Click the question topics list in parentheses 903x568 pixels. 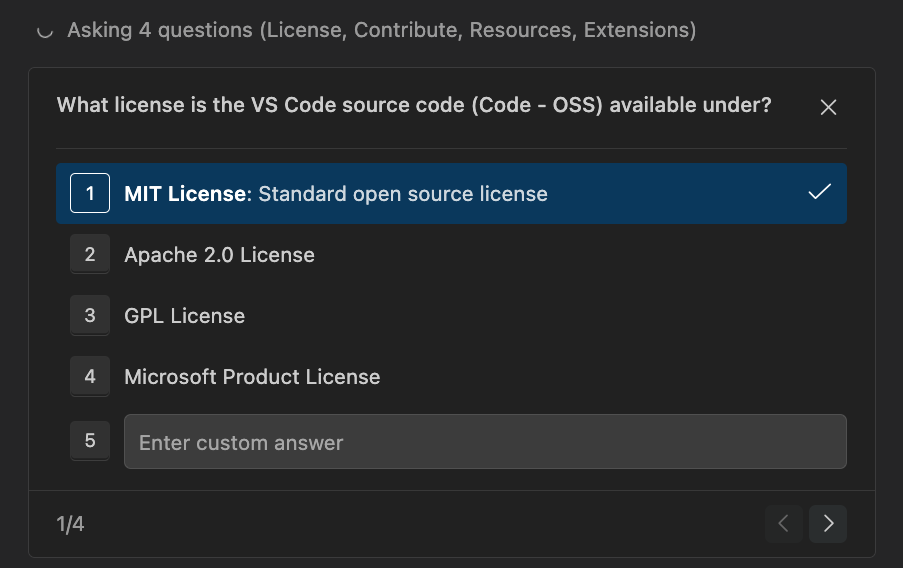(478, 30)
